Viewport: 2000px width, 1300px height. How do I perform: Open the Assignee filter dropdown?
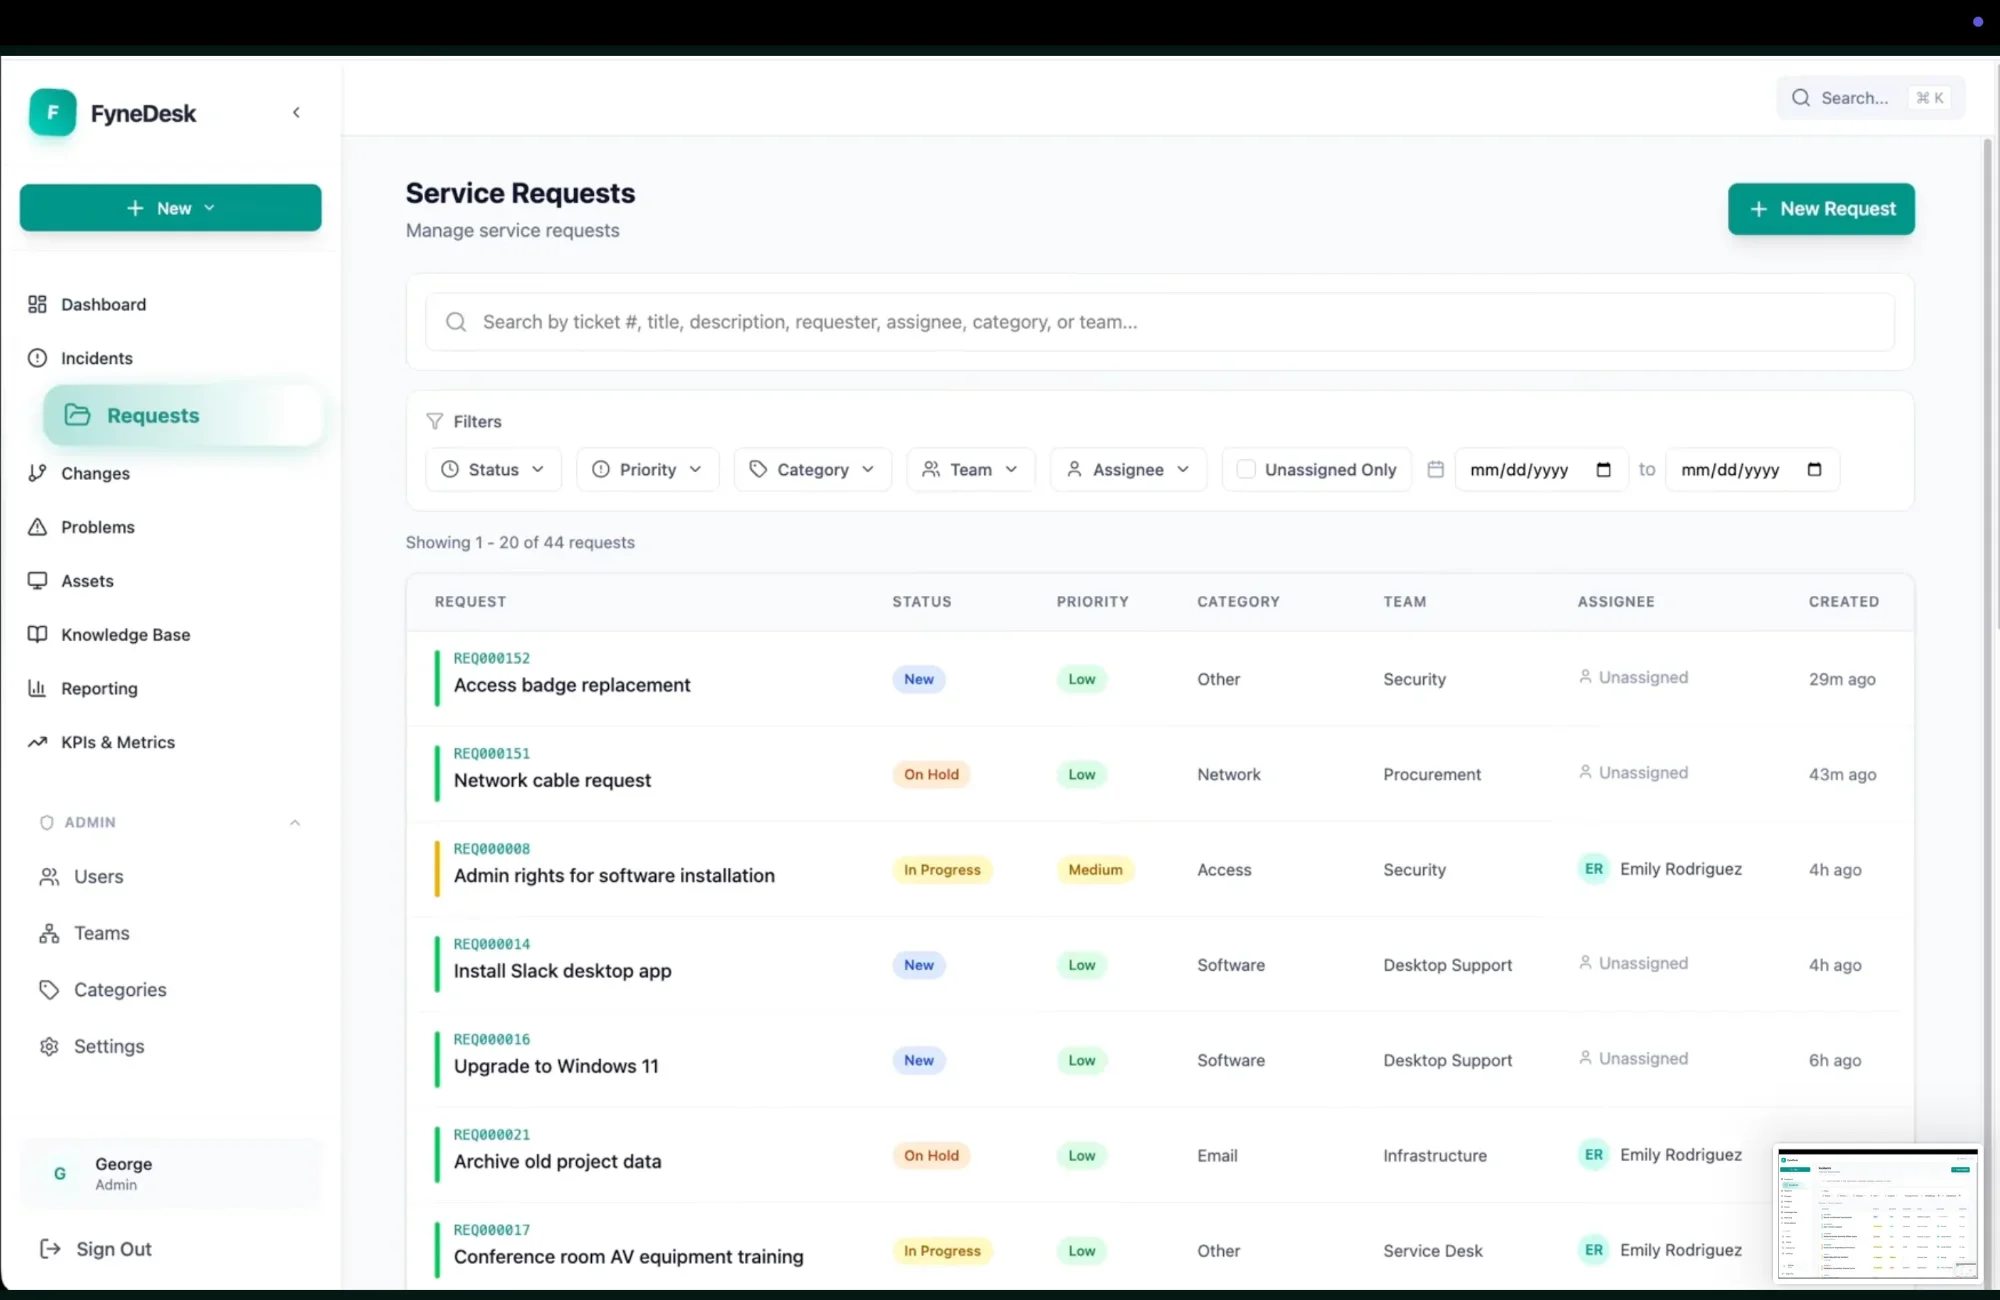point(1128,469)
